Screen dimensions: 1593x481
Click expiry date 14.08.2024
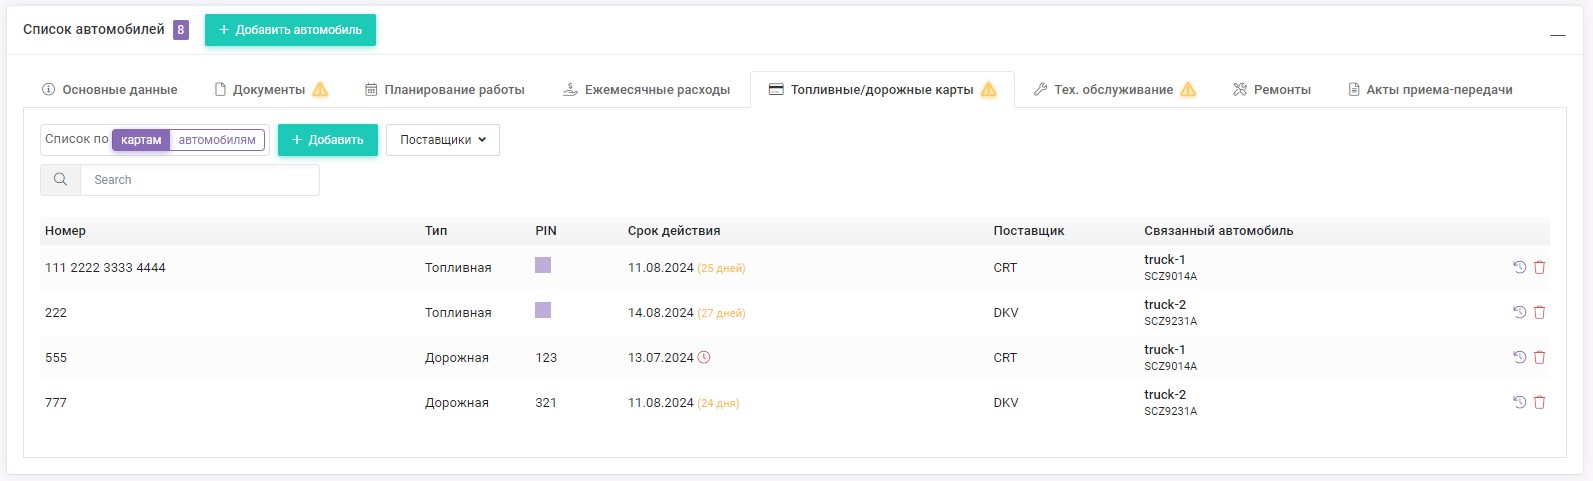click(661, 312)
